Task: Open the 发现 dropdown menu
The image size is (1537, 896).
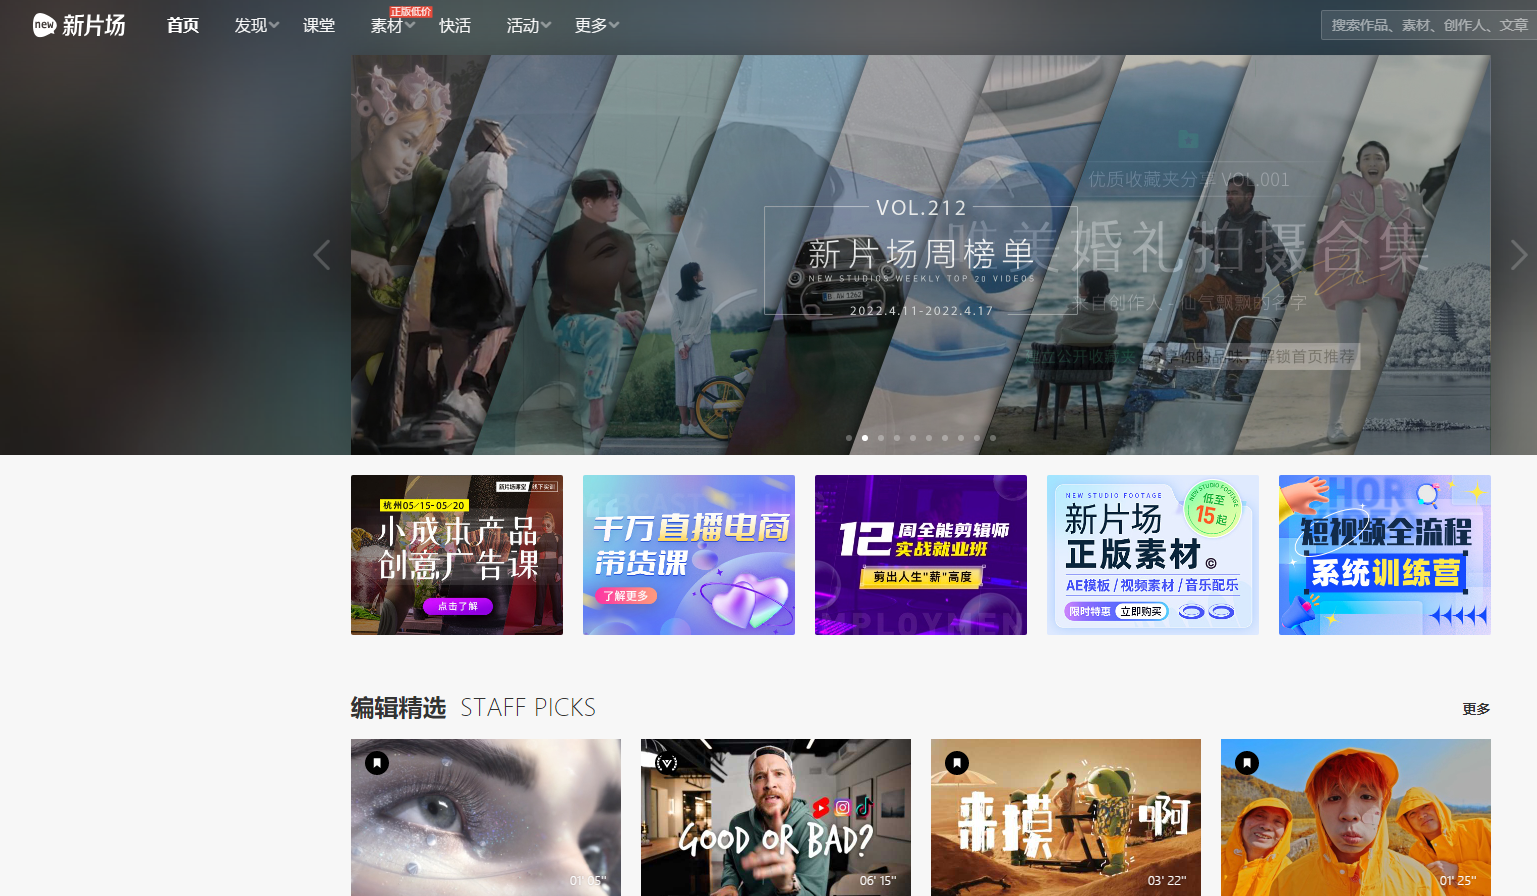Action: click(x=252, y=25)
